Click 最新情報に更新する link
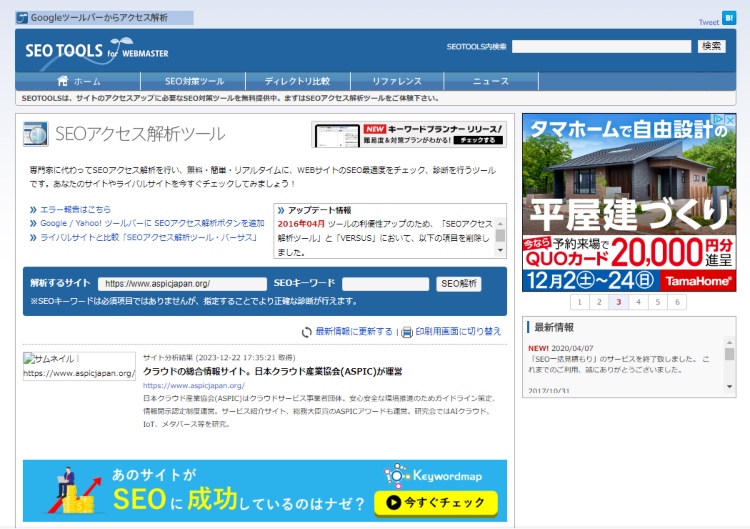750x529 pixels. 353,331
